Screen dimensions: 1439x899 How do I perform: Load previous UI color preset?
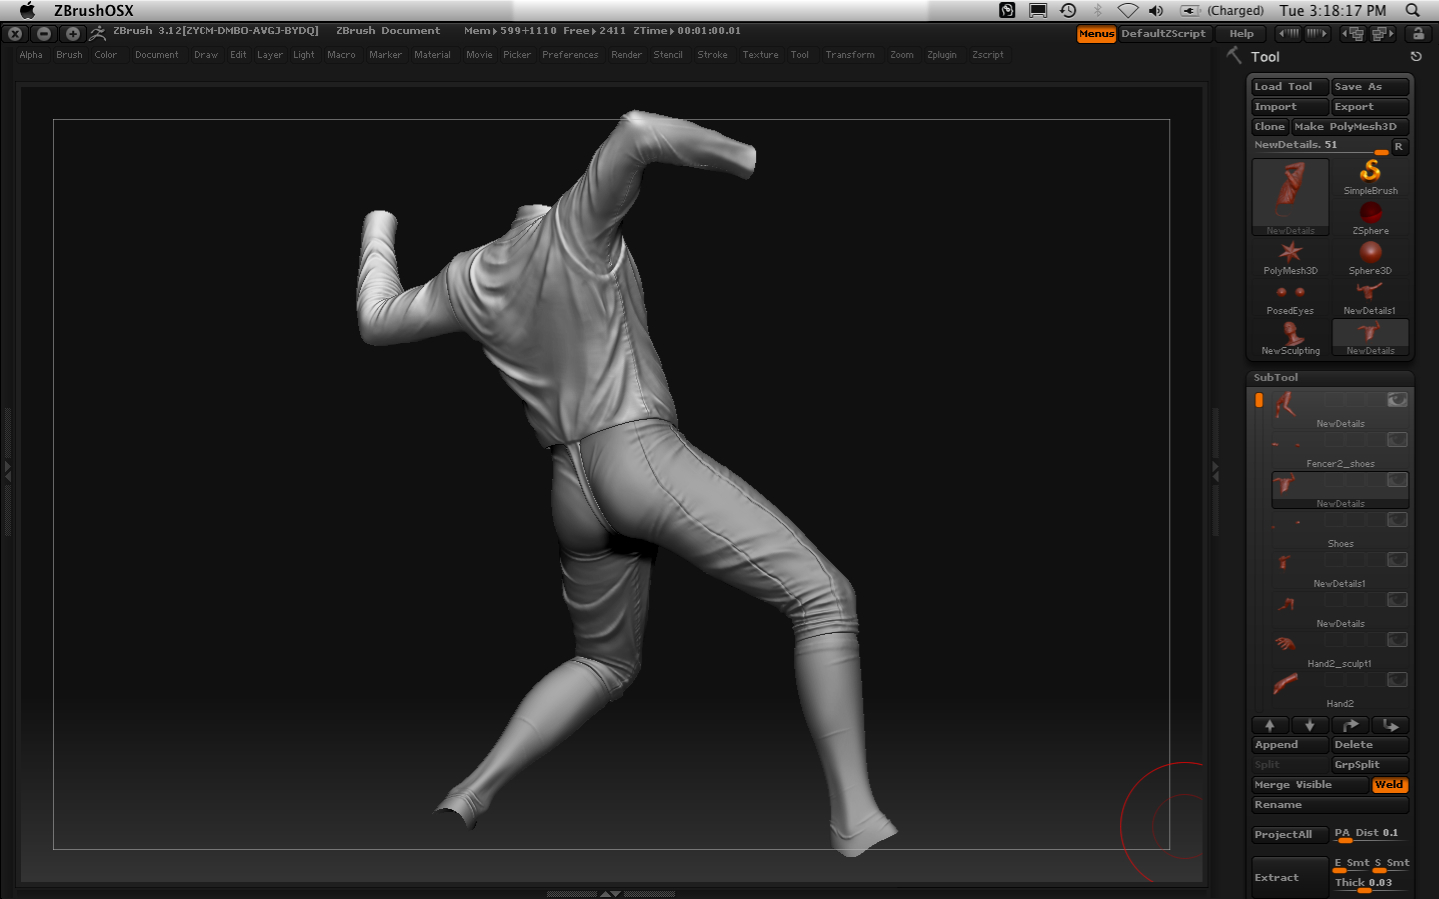[x=1289, y=34]
